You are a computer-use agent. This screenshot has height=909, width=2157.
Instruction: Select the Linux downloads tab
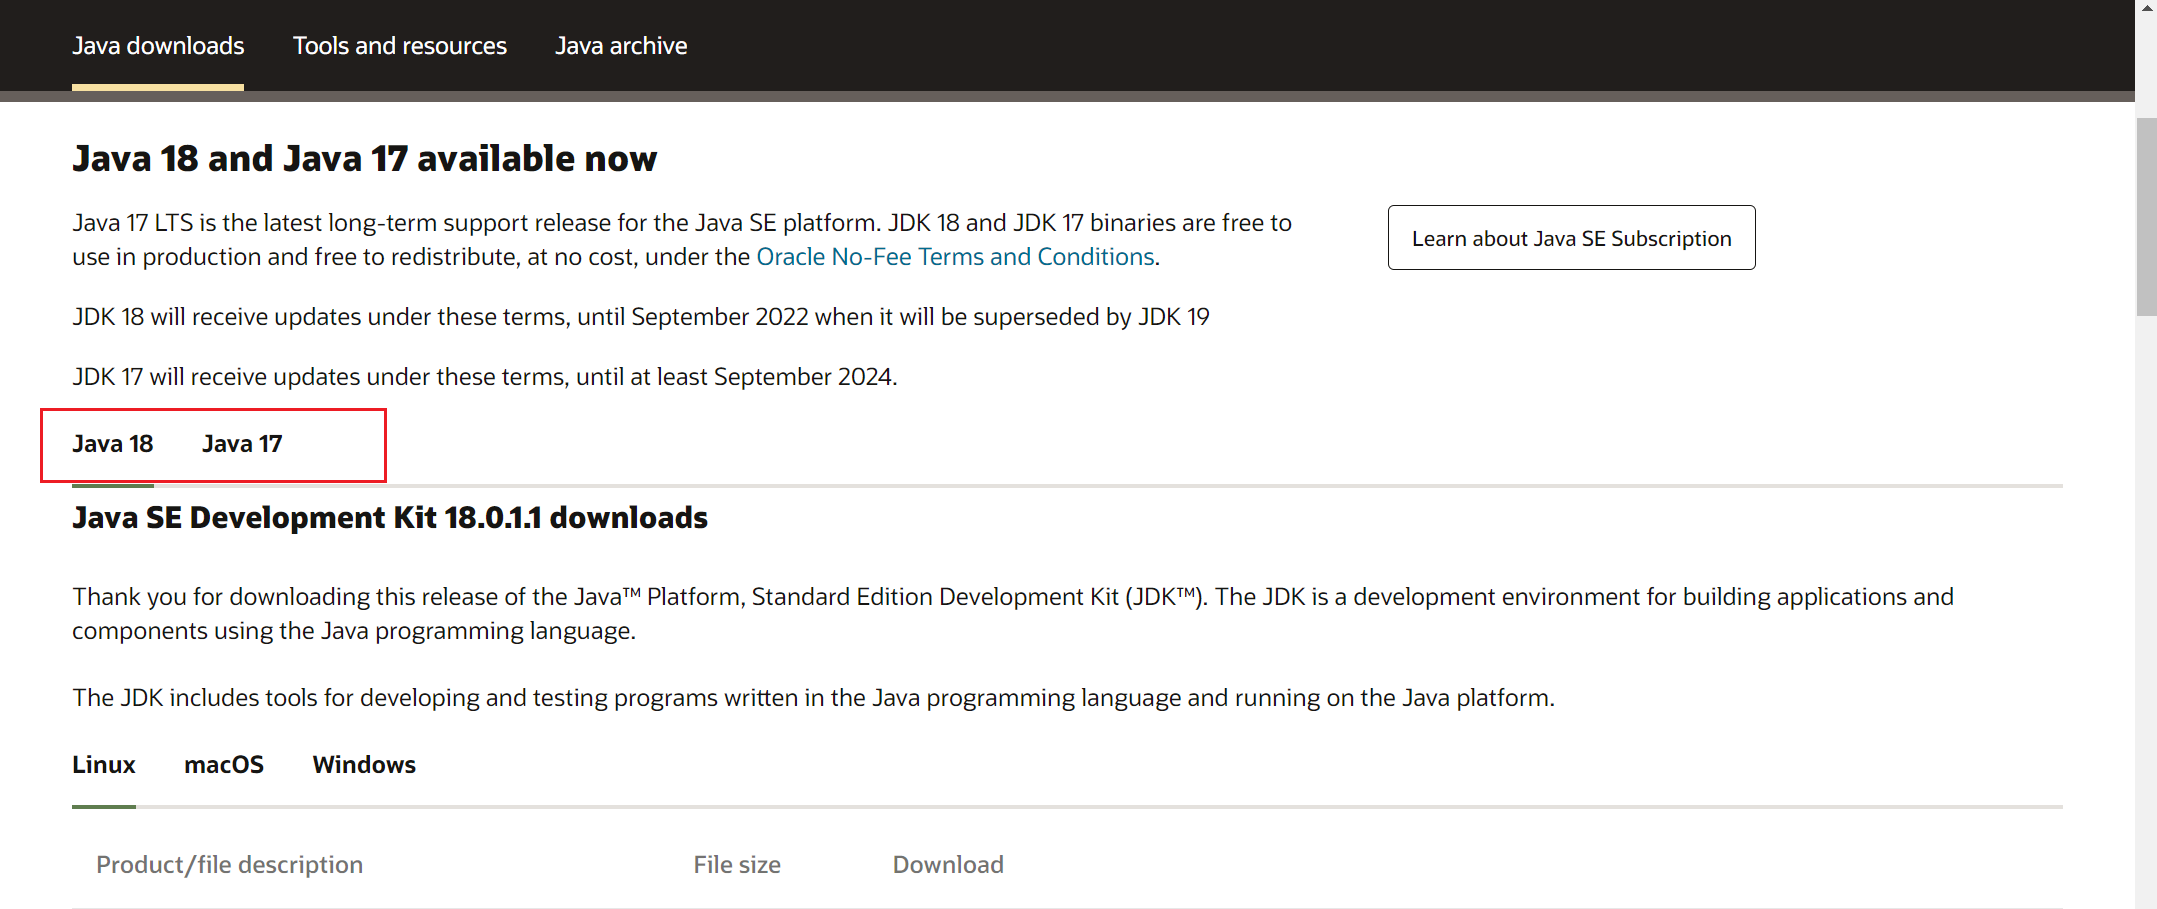point(104,765)
